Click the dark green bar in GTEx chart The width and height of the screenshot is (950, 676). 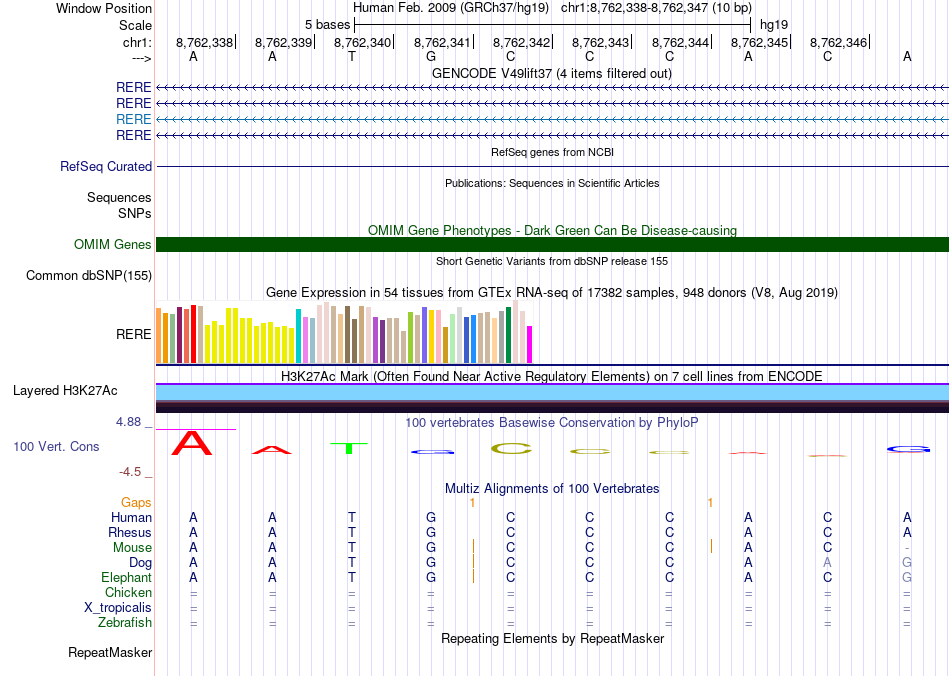509,335
